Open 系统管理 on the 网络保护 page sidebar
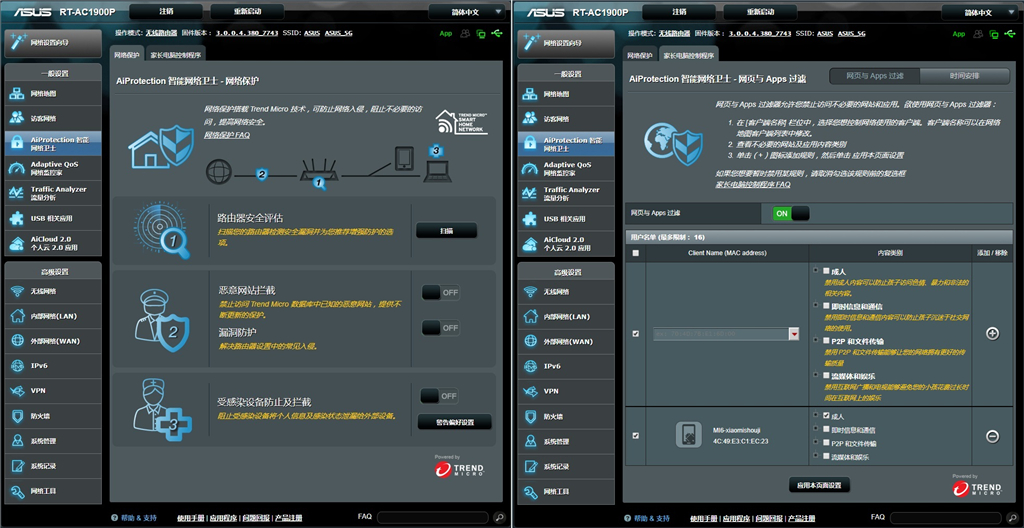The height and width of the screenshot is (528, 1024). tap(53, 441)
